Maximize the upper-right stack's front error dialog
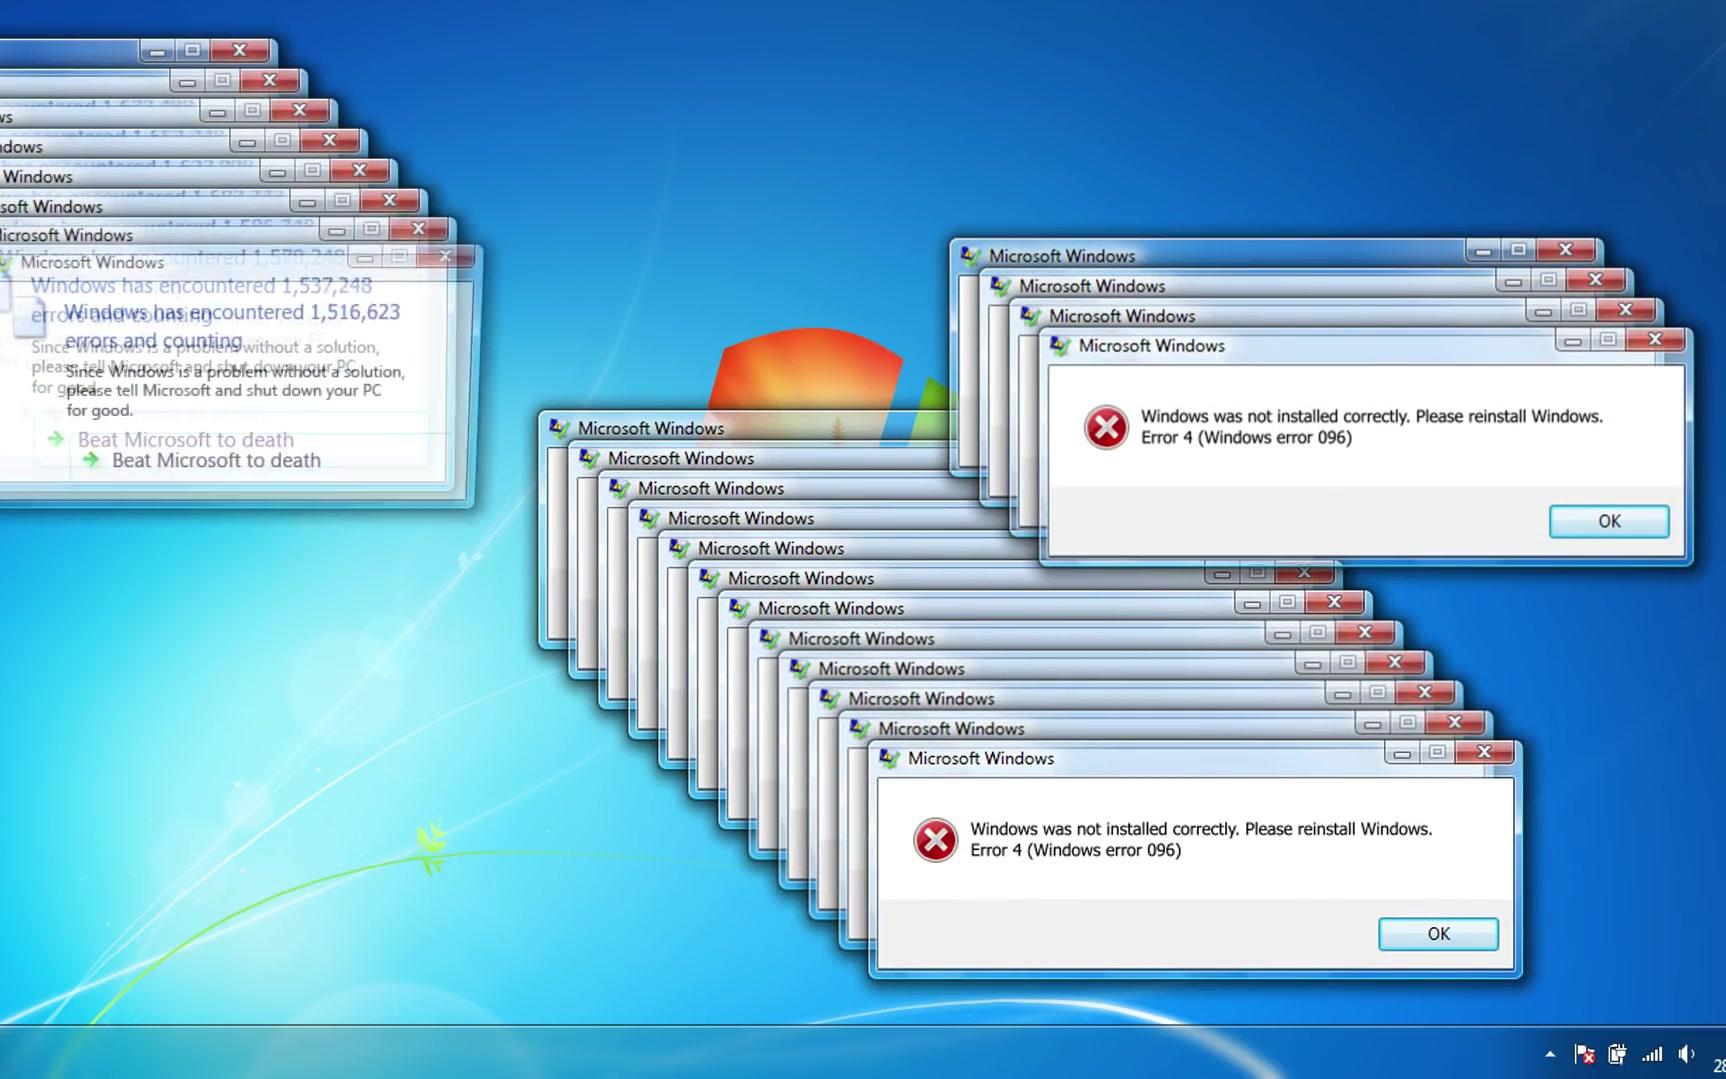The height and width of the screenshot is (1079, 1726). [1608, 340]
